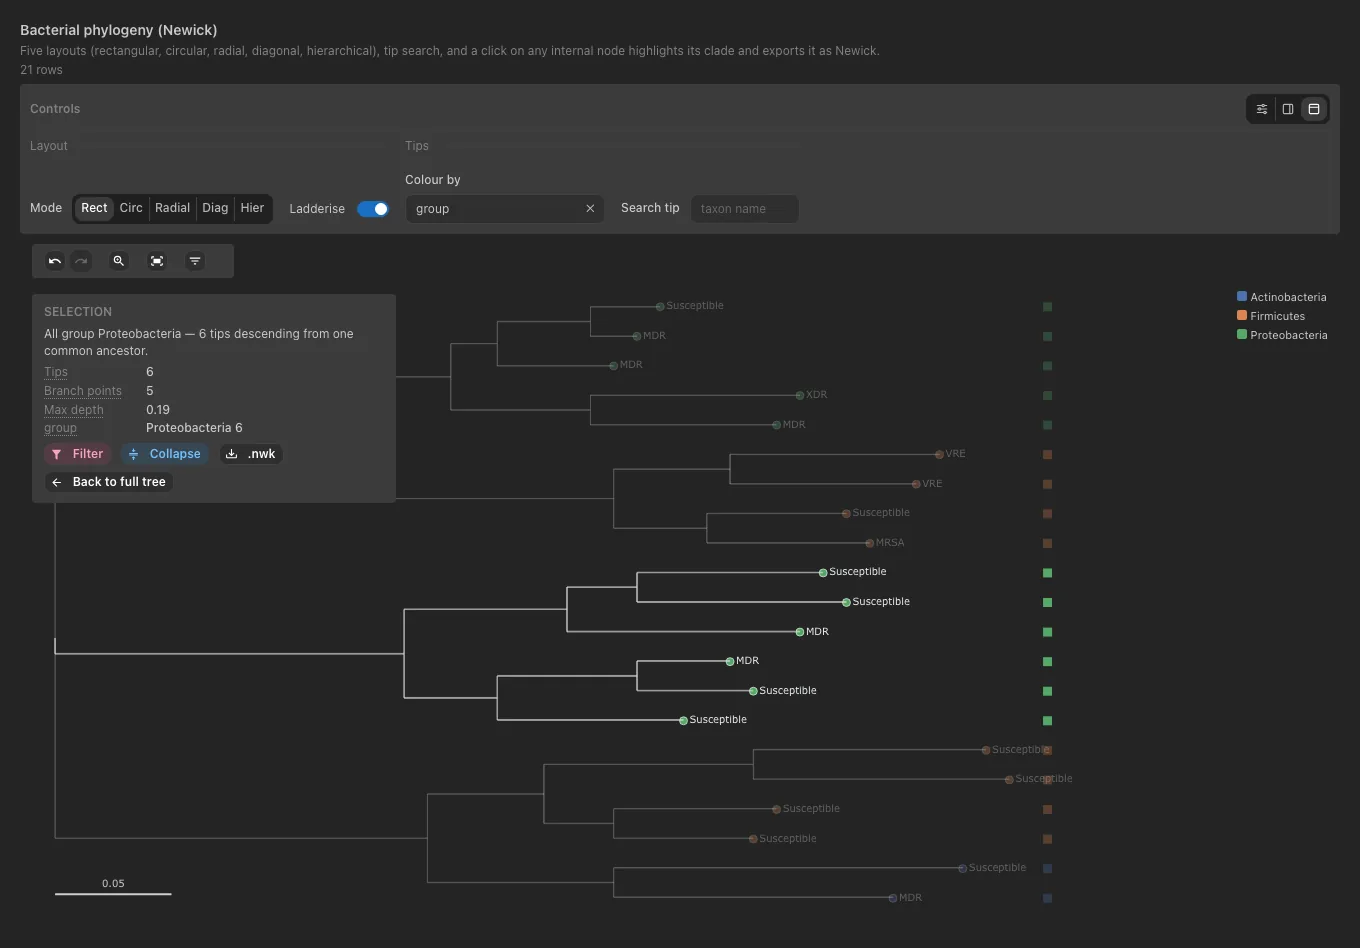Select Circ layout mode
This screenshot has height=948, width=1360.
pos(131,208)
